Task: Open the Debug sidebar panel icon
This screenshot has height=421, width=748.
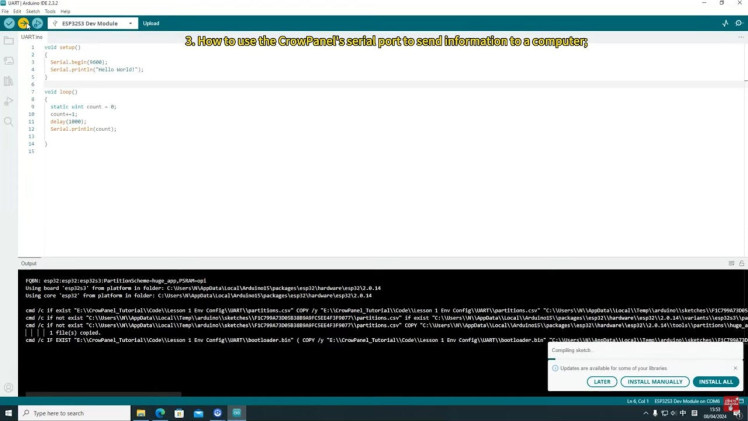Action: pos(9,101)
